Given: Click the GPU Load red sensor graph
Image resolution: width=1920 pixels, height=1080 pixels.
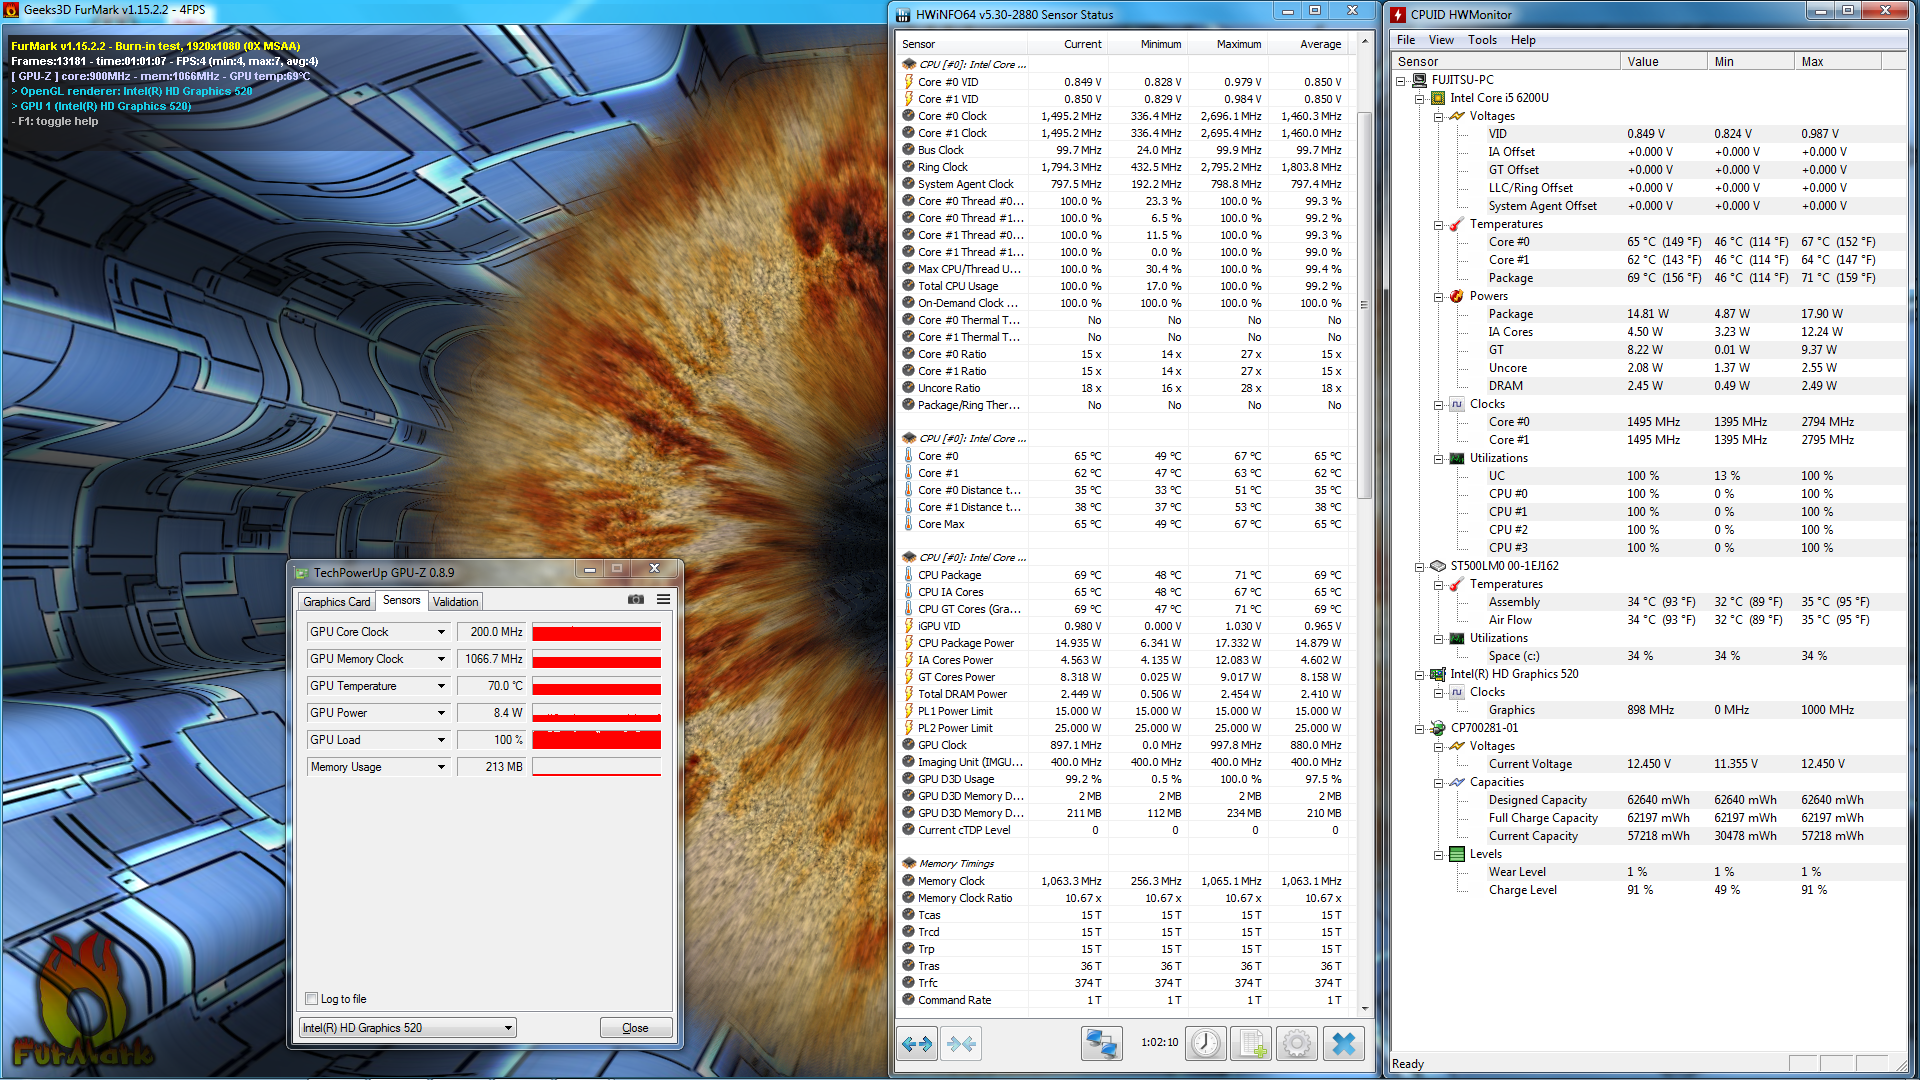Looking at the screenshot, I should click(x=597, y=740).
